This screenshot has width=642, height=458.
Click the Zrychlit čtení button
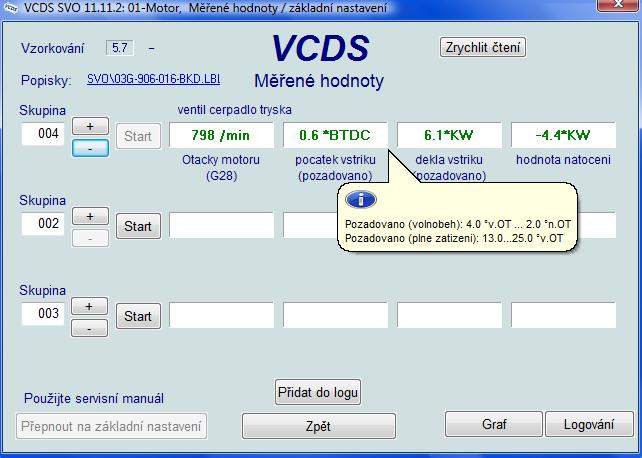(x=483, y=47)
